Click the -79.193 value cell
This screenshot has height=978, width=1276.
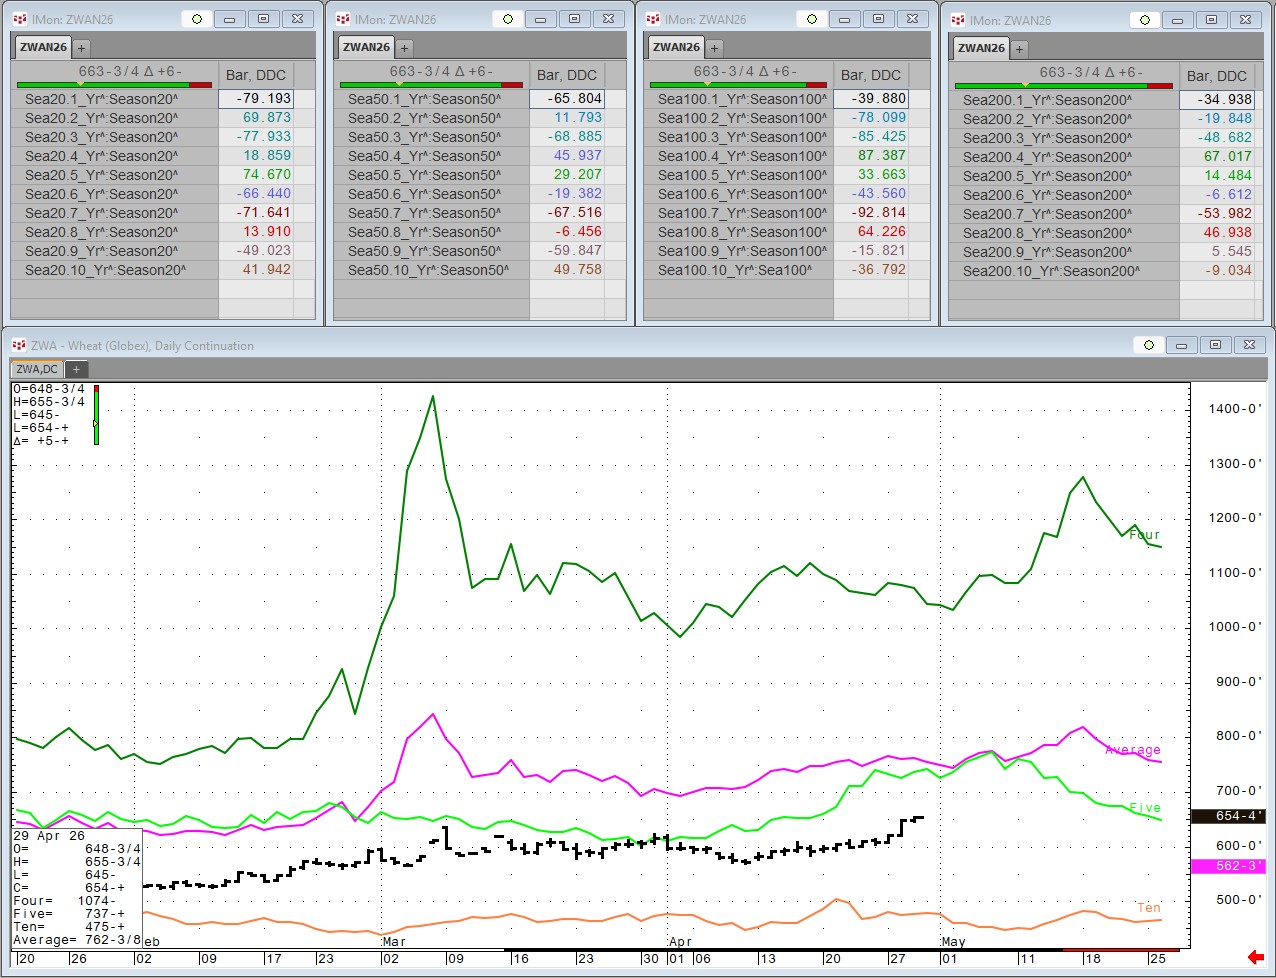point(256,99)
